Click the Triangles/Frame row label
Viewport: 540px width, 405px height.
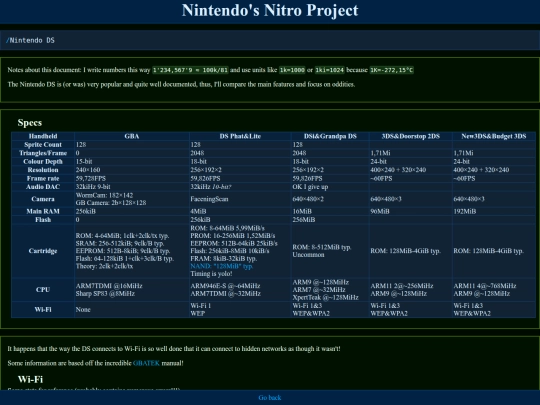pyautogui.click(x=43, y=153)
